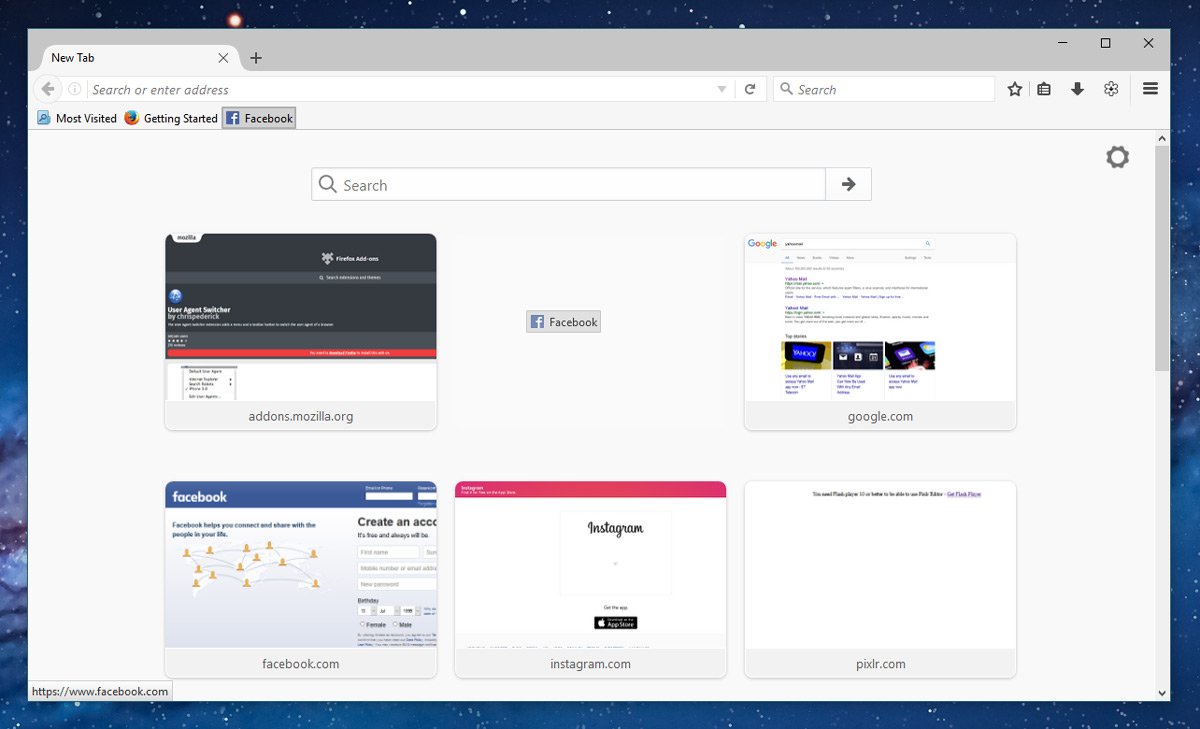1200x729 pixels.
Task: Open site identity info icon
Action: 75,89
